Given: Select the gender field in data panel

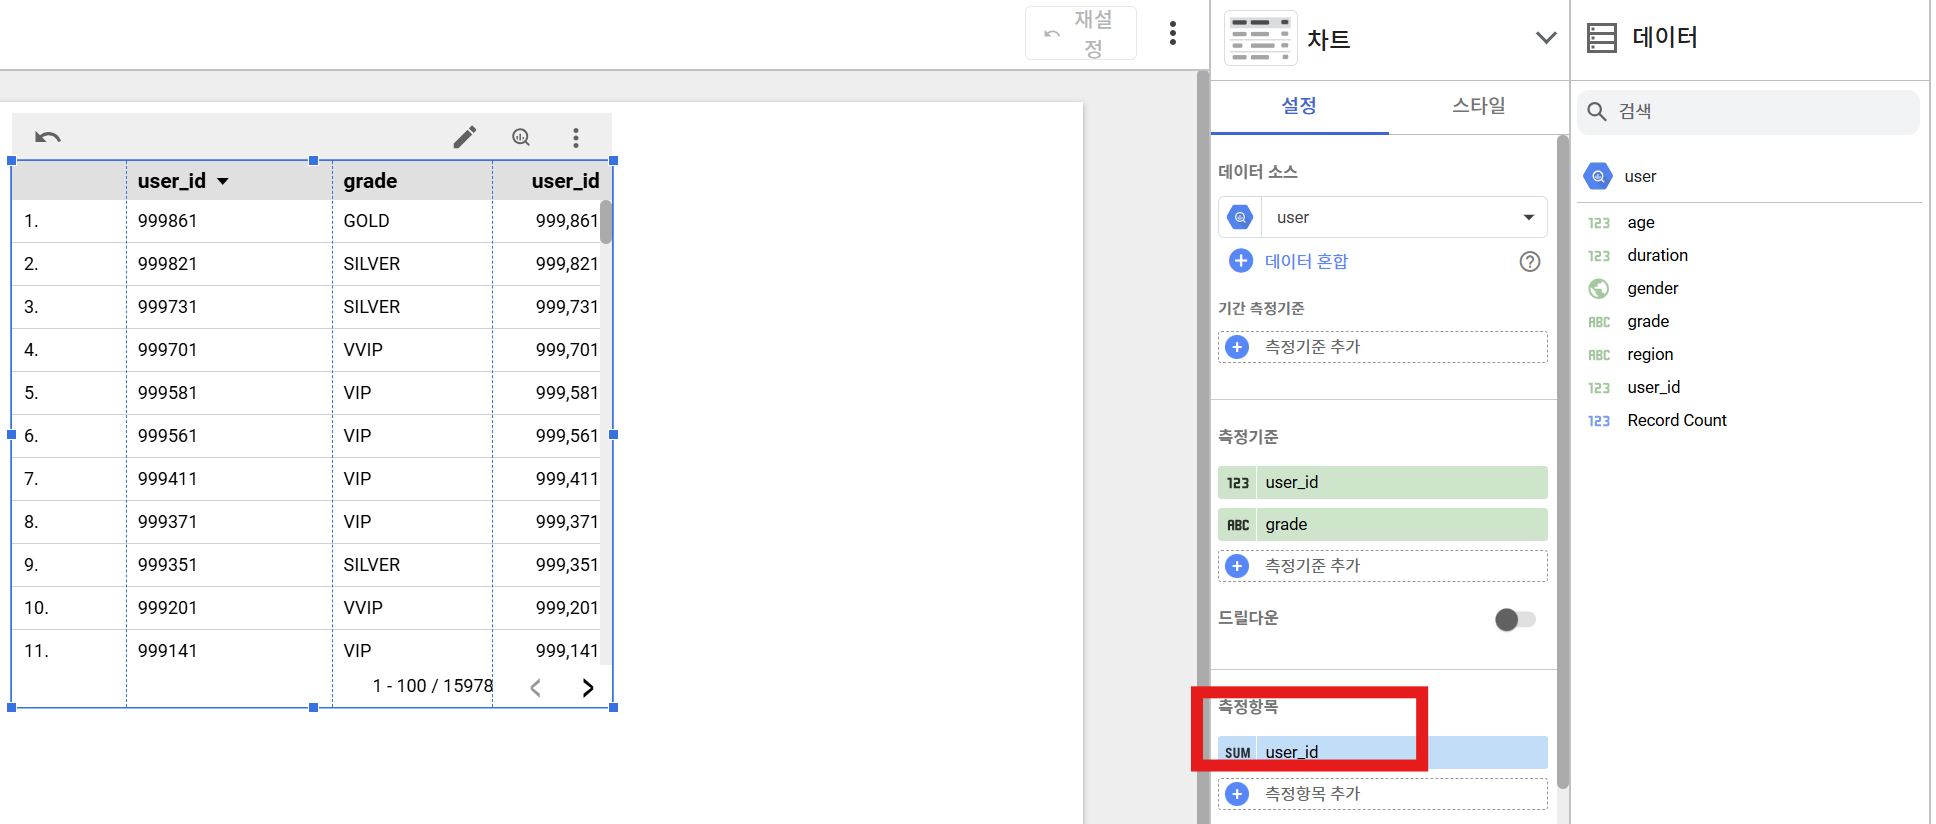Looking at the screenshot, I should pos(1653,288).
